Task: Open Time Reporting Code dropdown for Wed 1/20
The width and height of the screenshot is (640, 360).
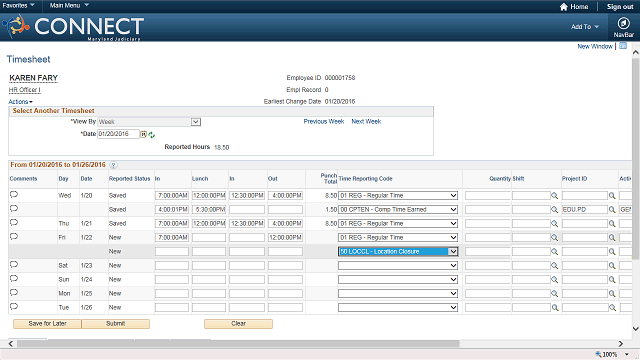Action: coord(398,196)
